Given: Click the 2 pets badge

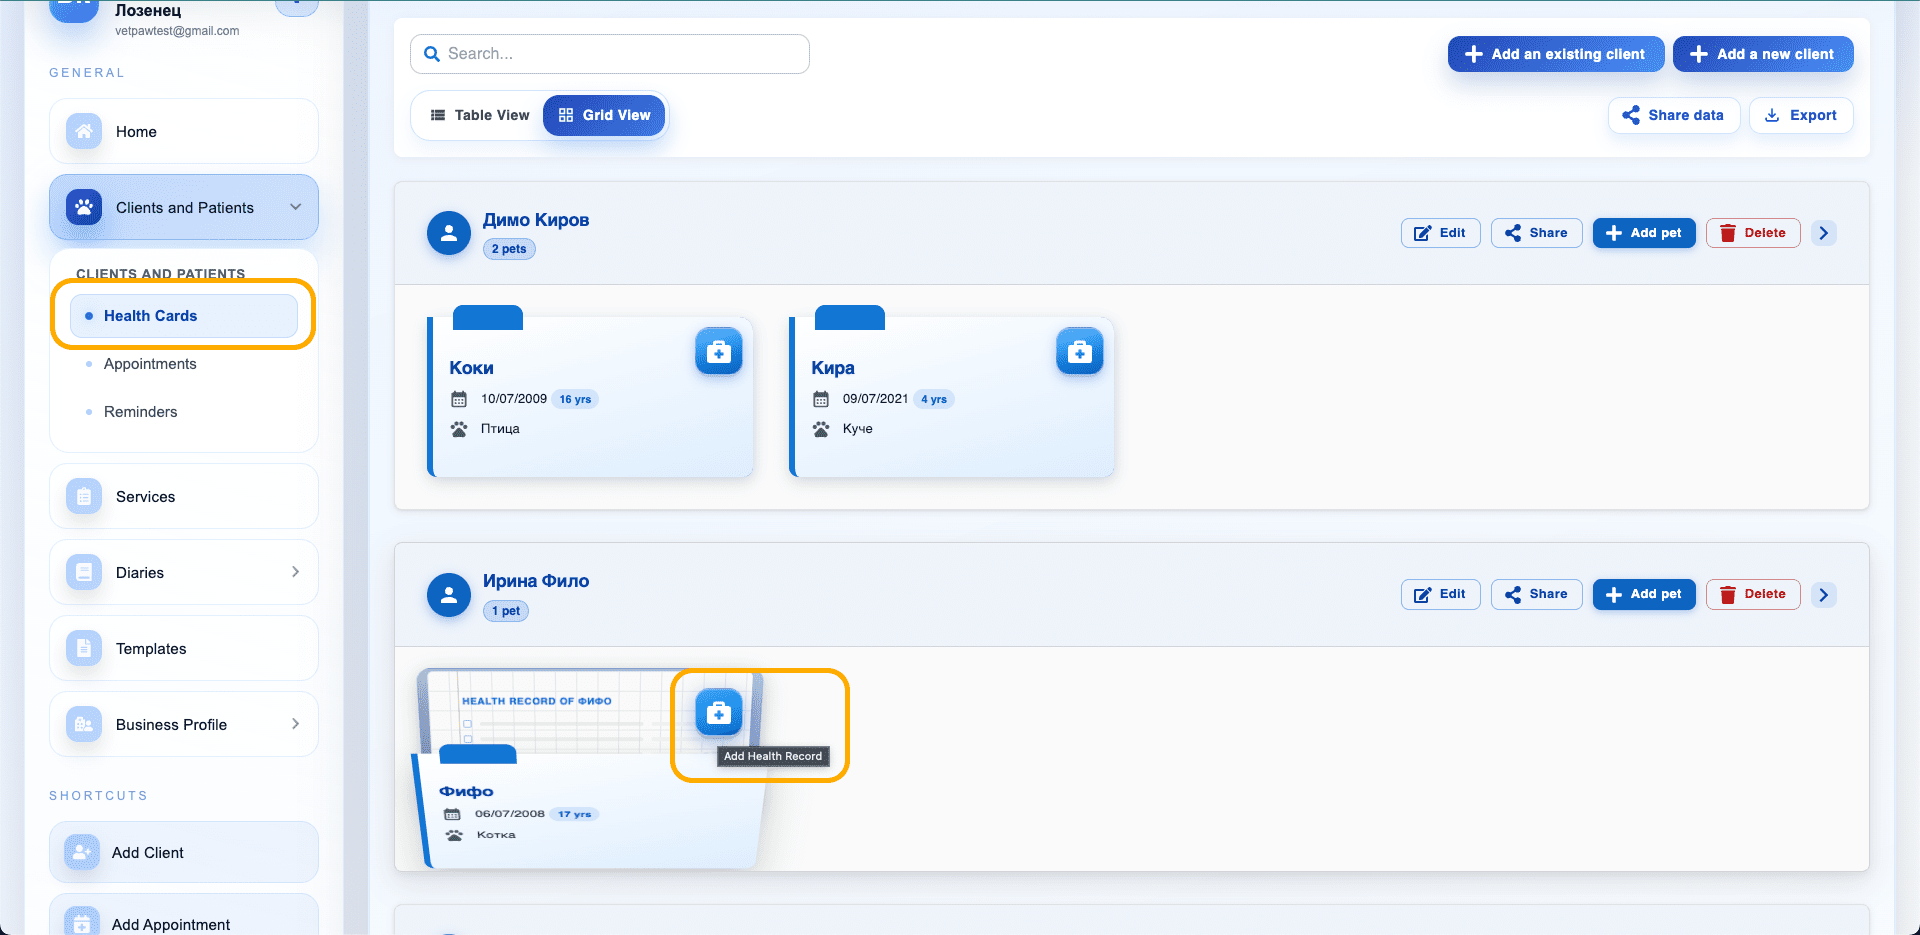Looking at the screenshot, I should (509, 249).
